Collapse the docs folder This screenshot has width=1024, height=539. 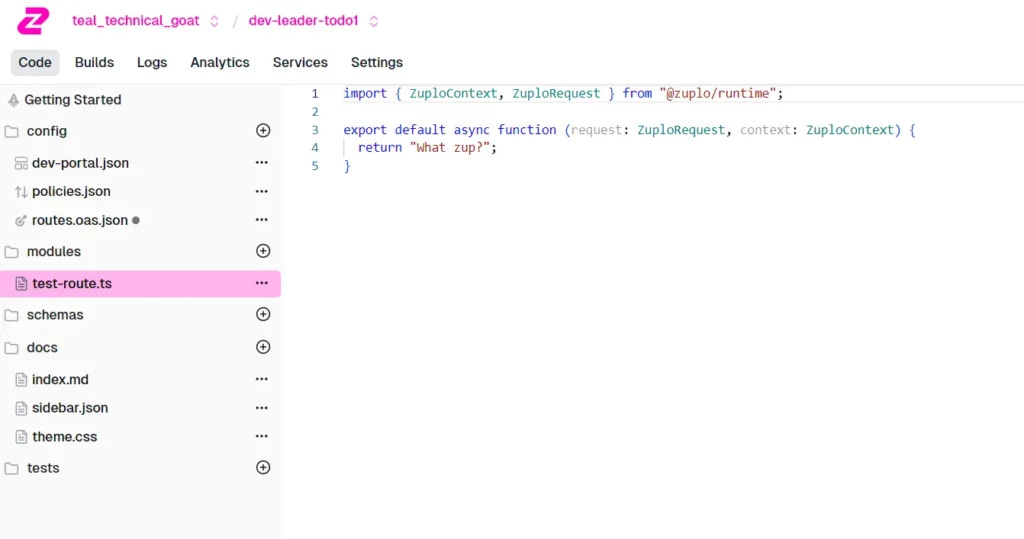click(42, 348)
